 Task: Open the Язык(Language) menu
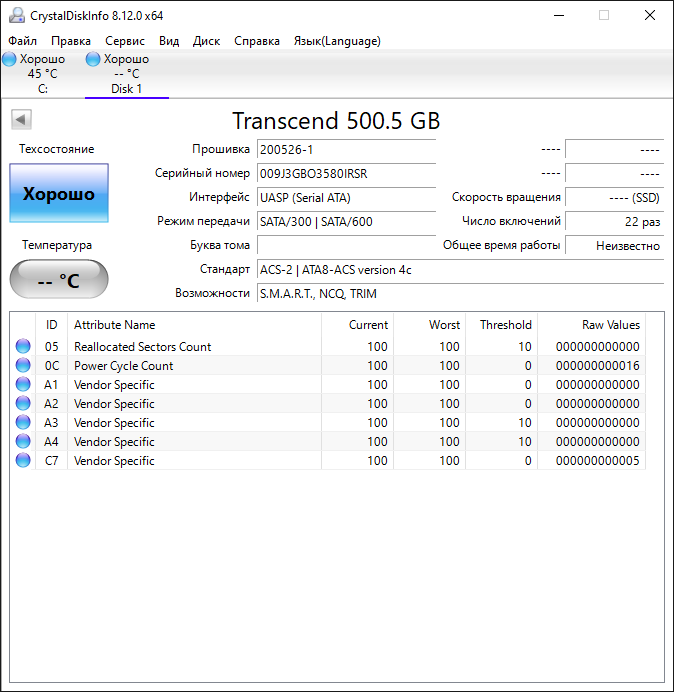pos(337,41)
